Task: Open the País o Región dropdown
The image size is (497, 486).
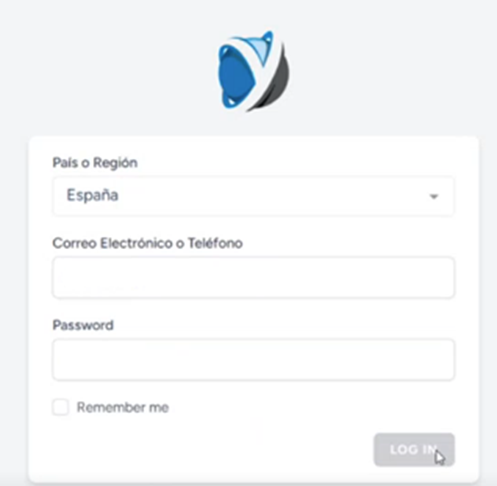Action: 253,196
